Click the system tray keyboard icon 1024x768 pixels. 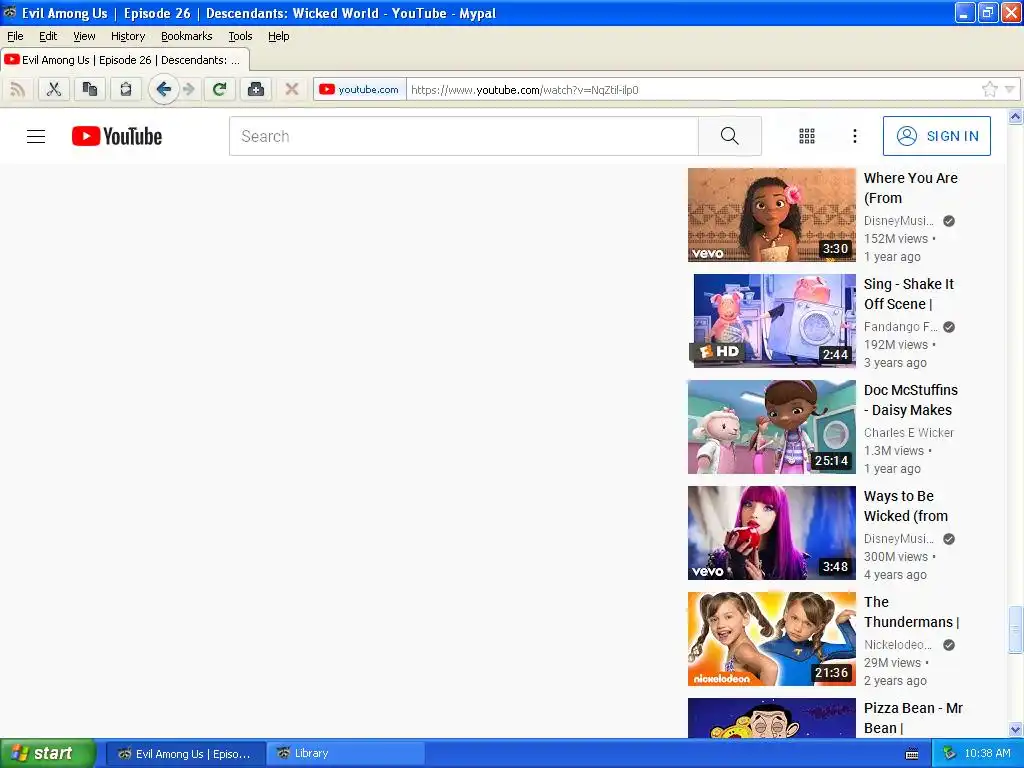pos(912,754)
